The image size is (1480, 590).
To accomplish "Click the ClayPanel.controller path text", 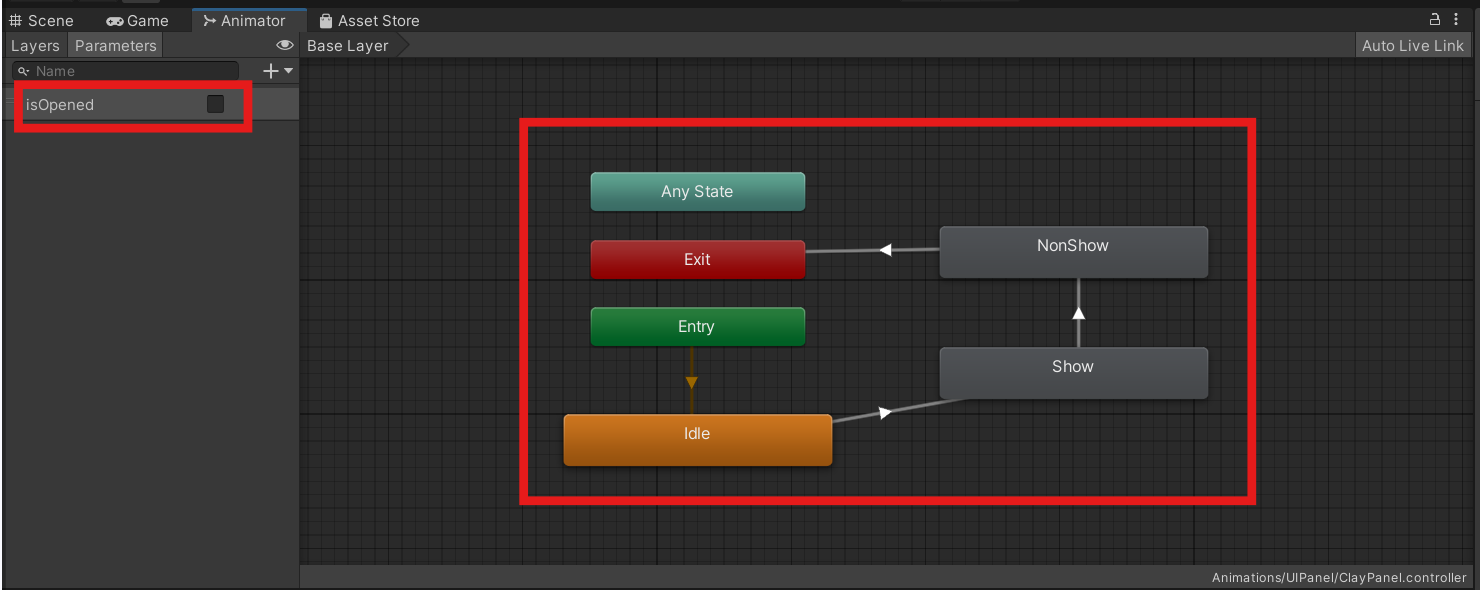I will (1339, 577).
